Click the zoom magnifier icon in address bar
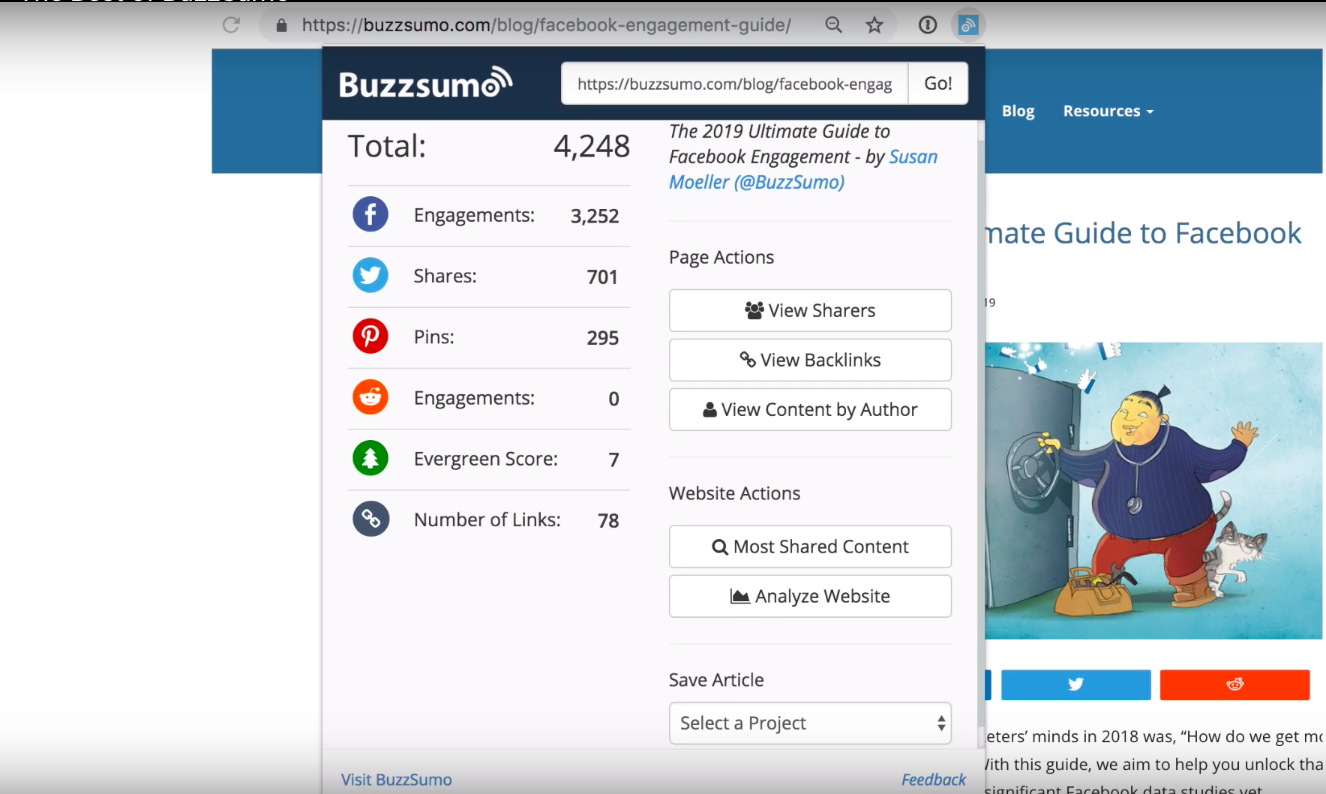Image resolution: width=1326 pixels, height=794 pixels. pyautogui.click(x=833, y=25)
